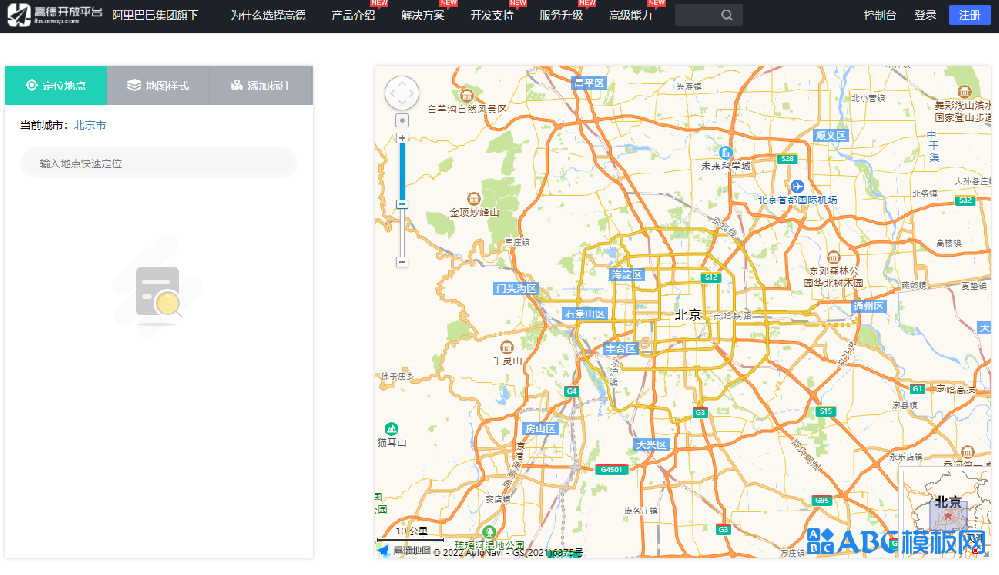This screenshot has height=575, width=999.
Task: Open the 控制台 console link
Action: (880, 15)
